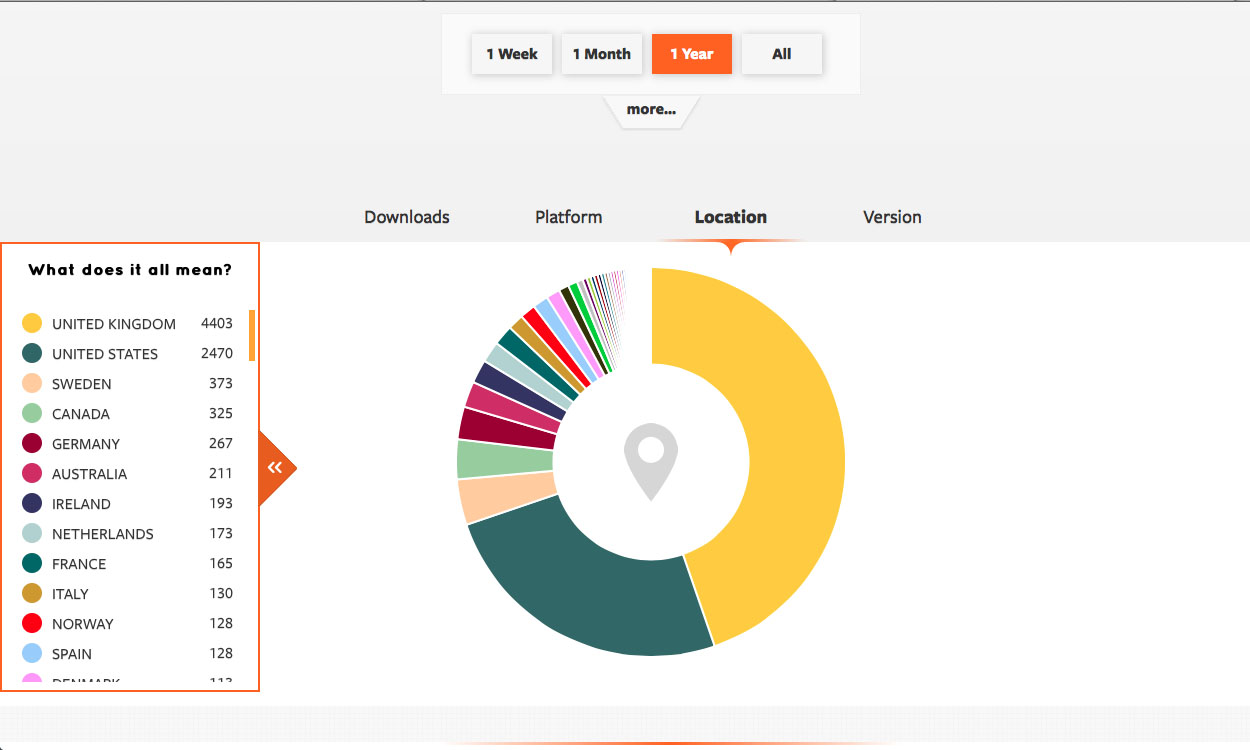1250x750 pixels.
Task: Click the dark teal United States legend dot
Action: click(32, 353)
